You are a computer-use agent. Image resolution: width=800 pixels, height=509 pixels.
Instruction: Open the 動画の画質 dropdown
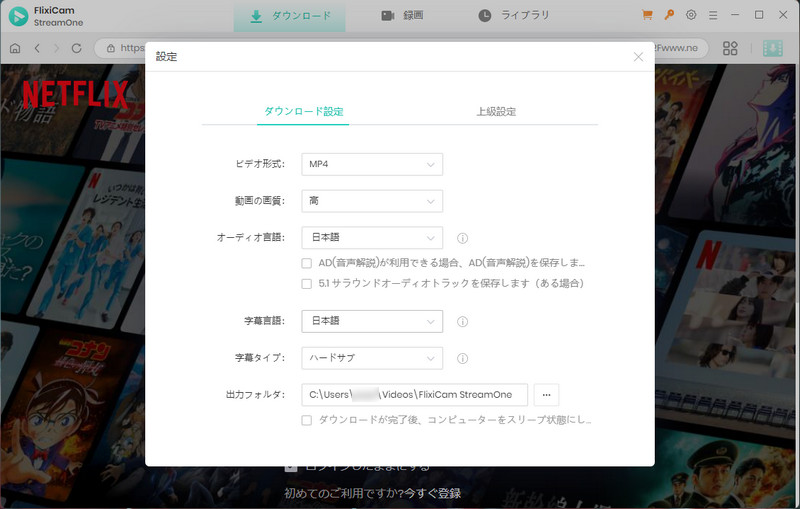coord(372,201)
